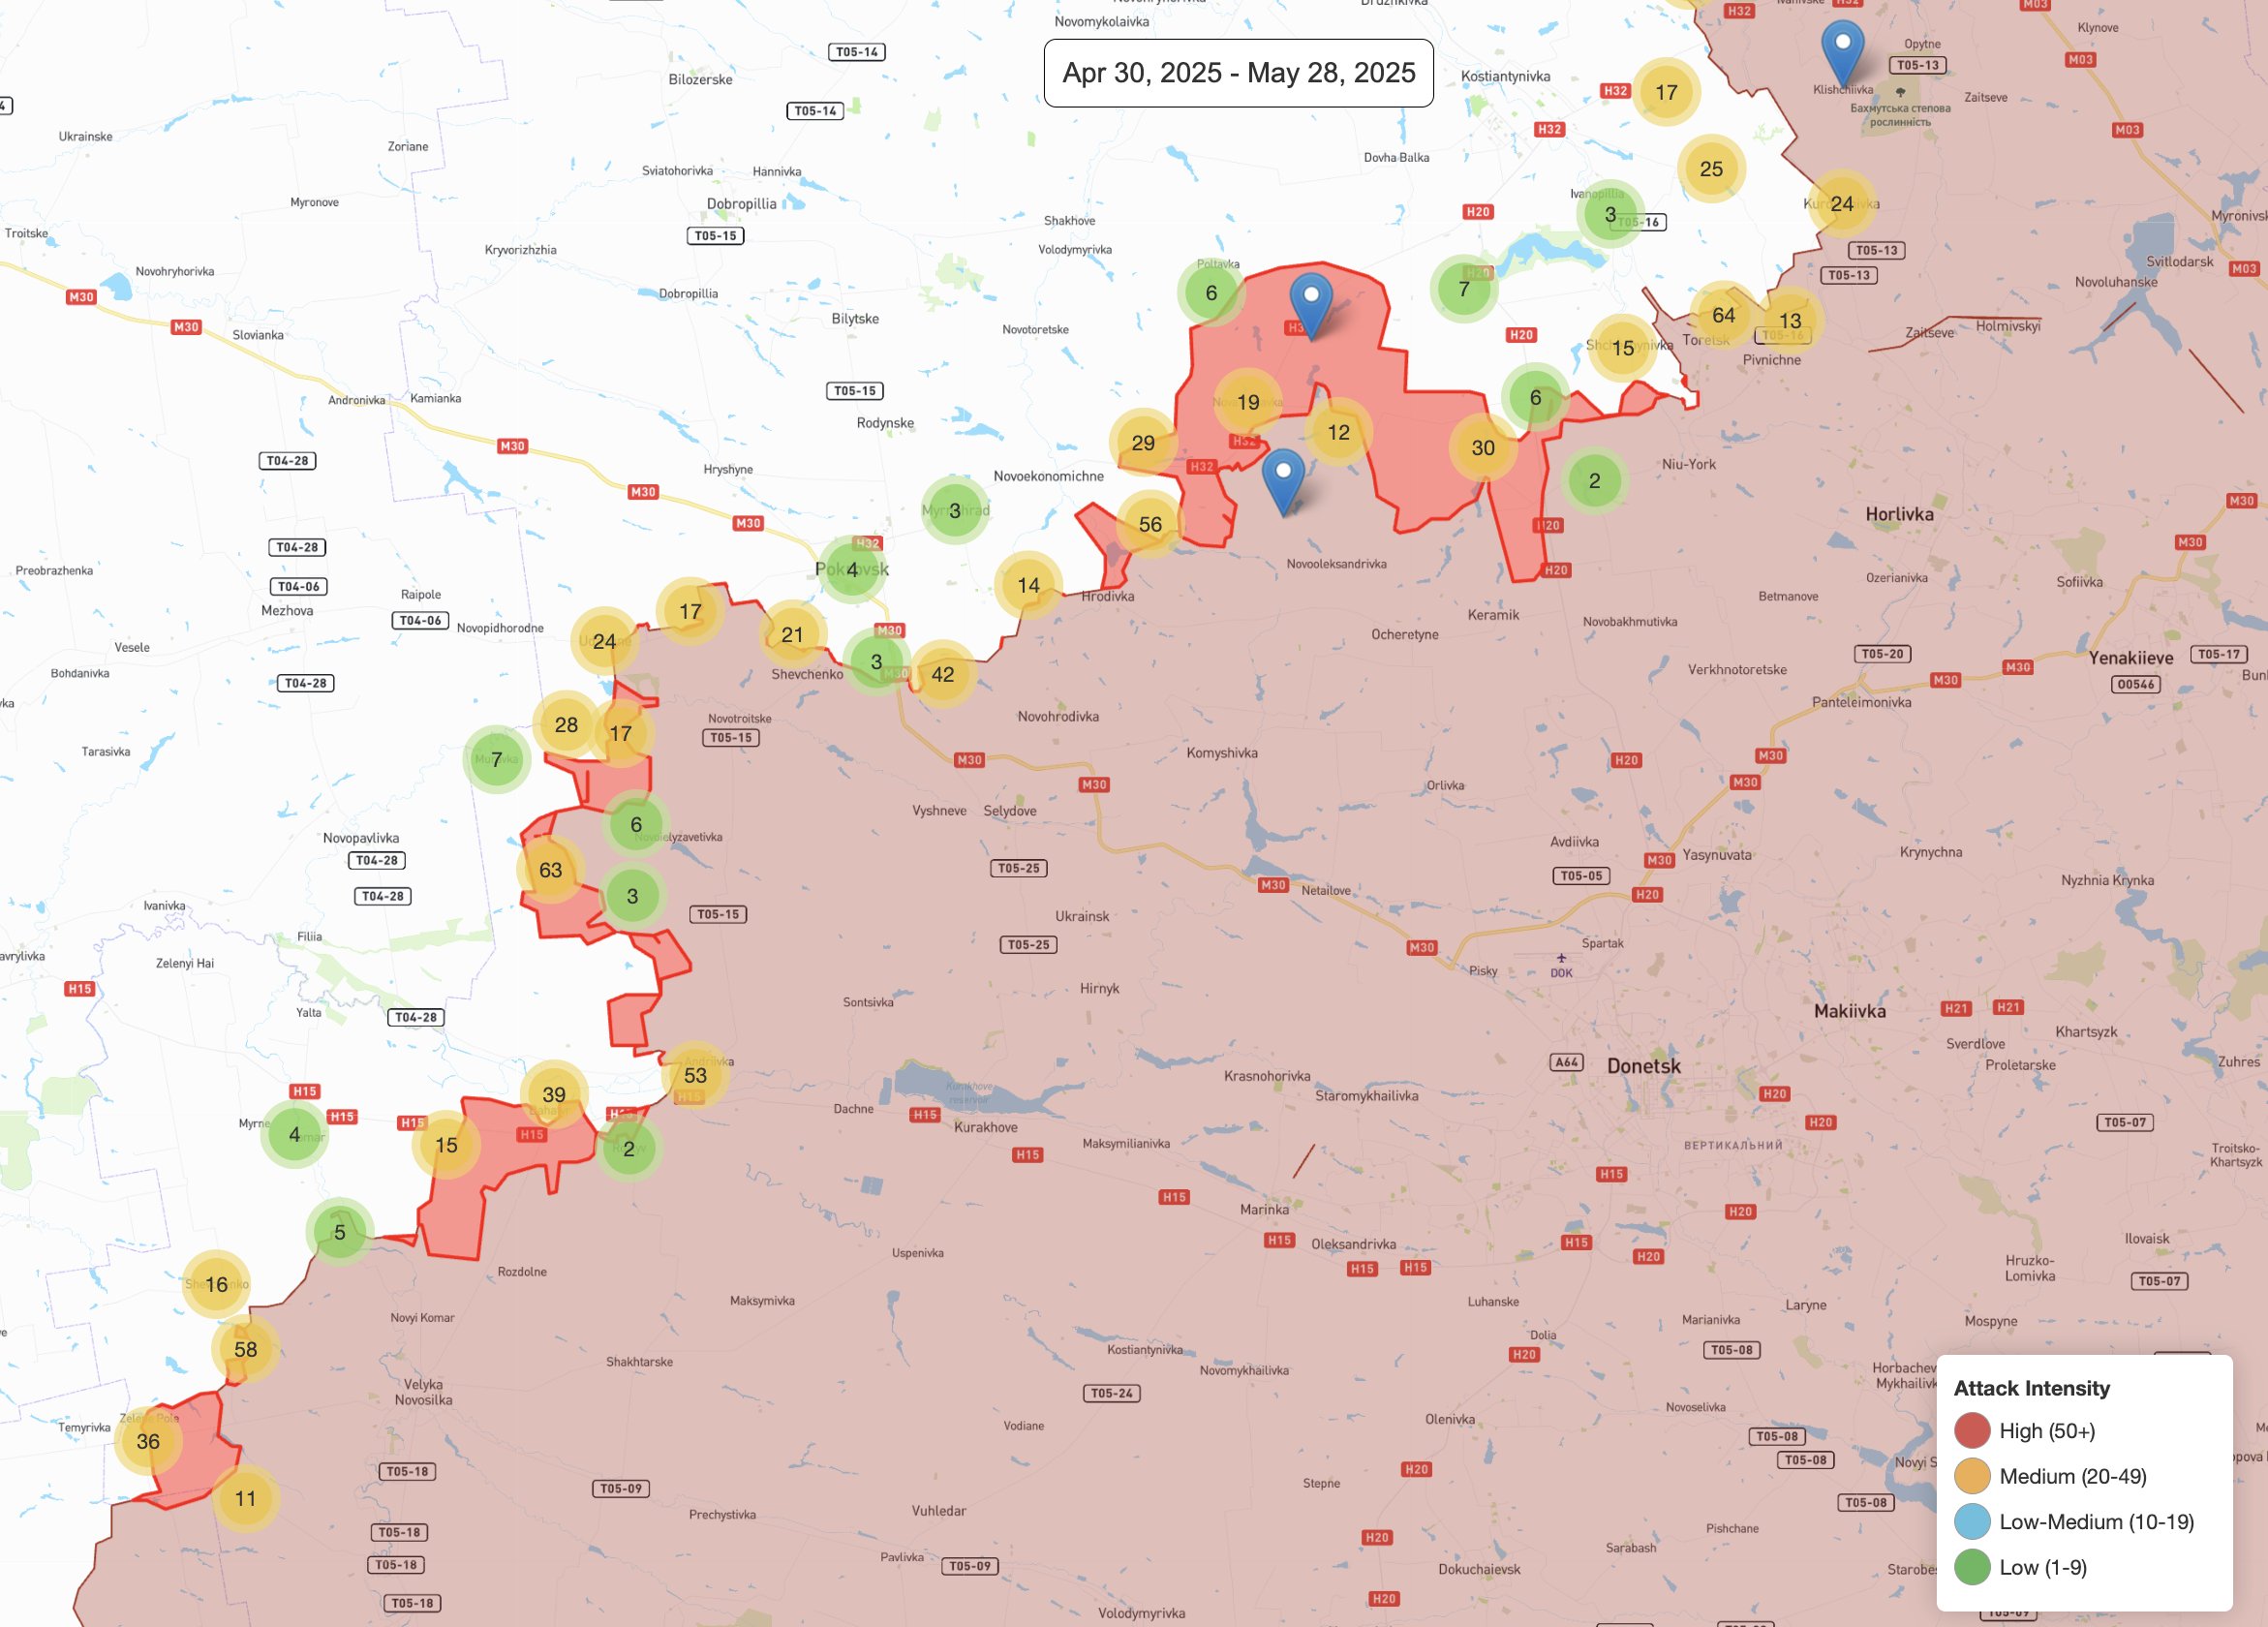Click the Low (1-9) green legend swatch
Screen dimensions: 2268x1627
1972,1567
